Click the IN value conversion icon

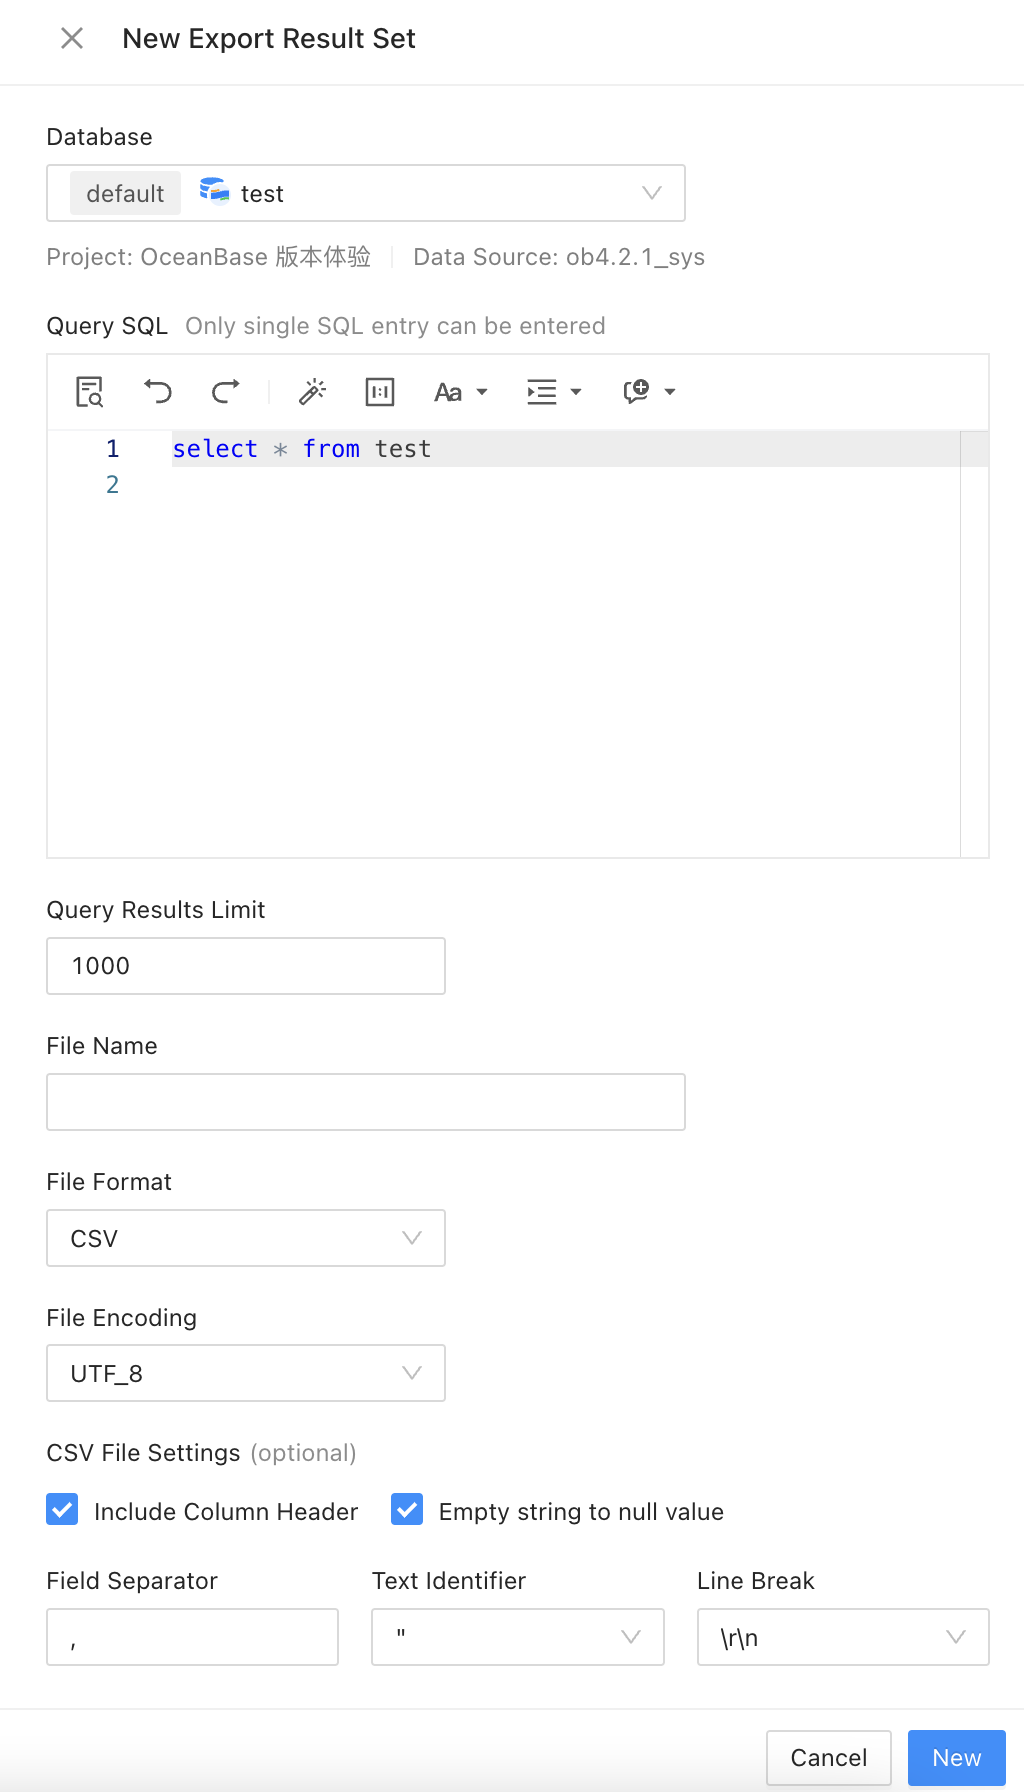380,391
